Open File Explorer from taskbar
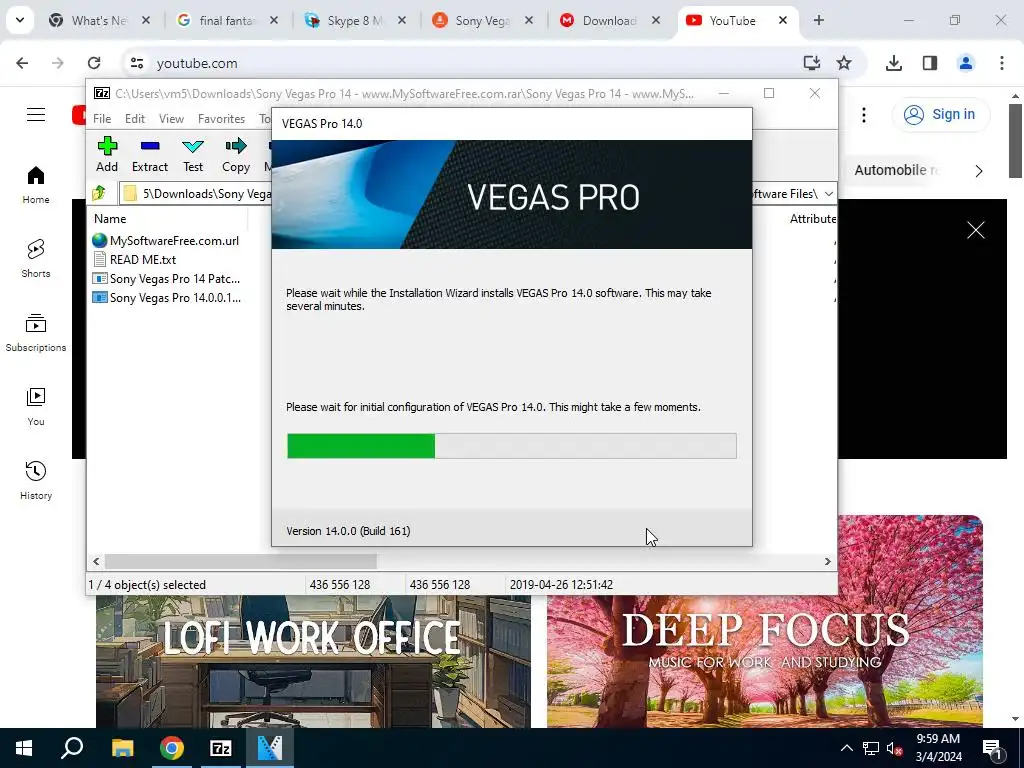Screen dimensions: 1024x768 pyautogui.click(x=122, y=748)
